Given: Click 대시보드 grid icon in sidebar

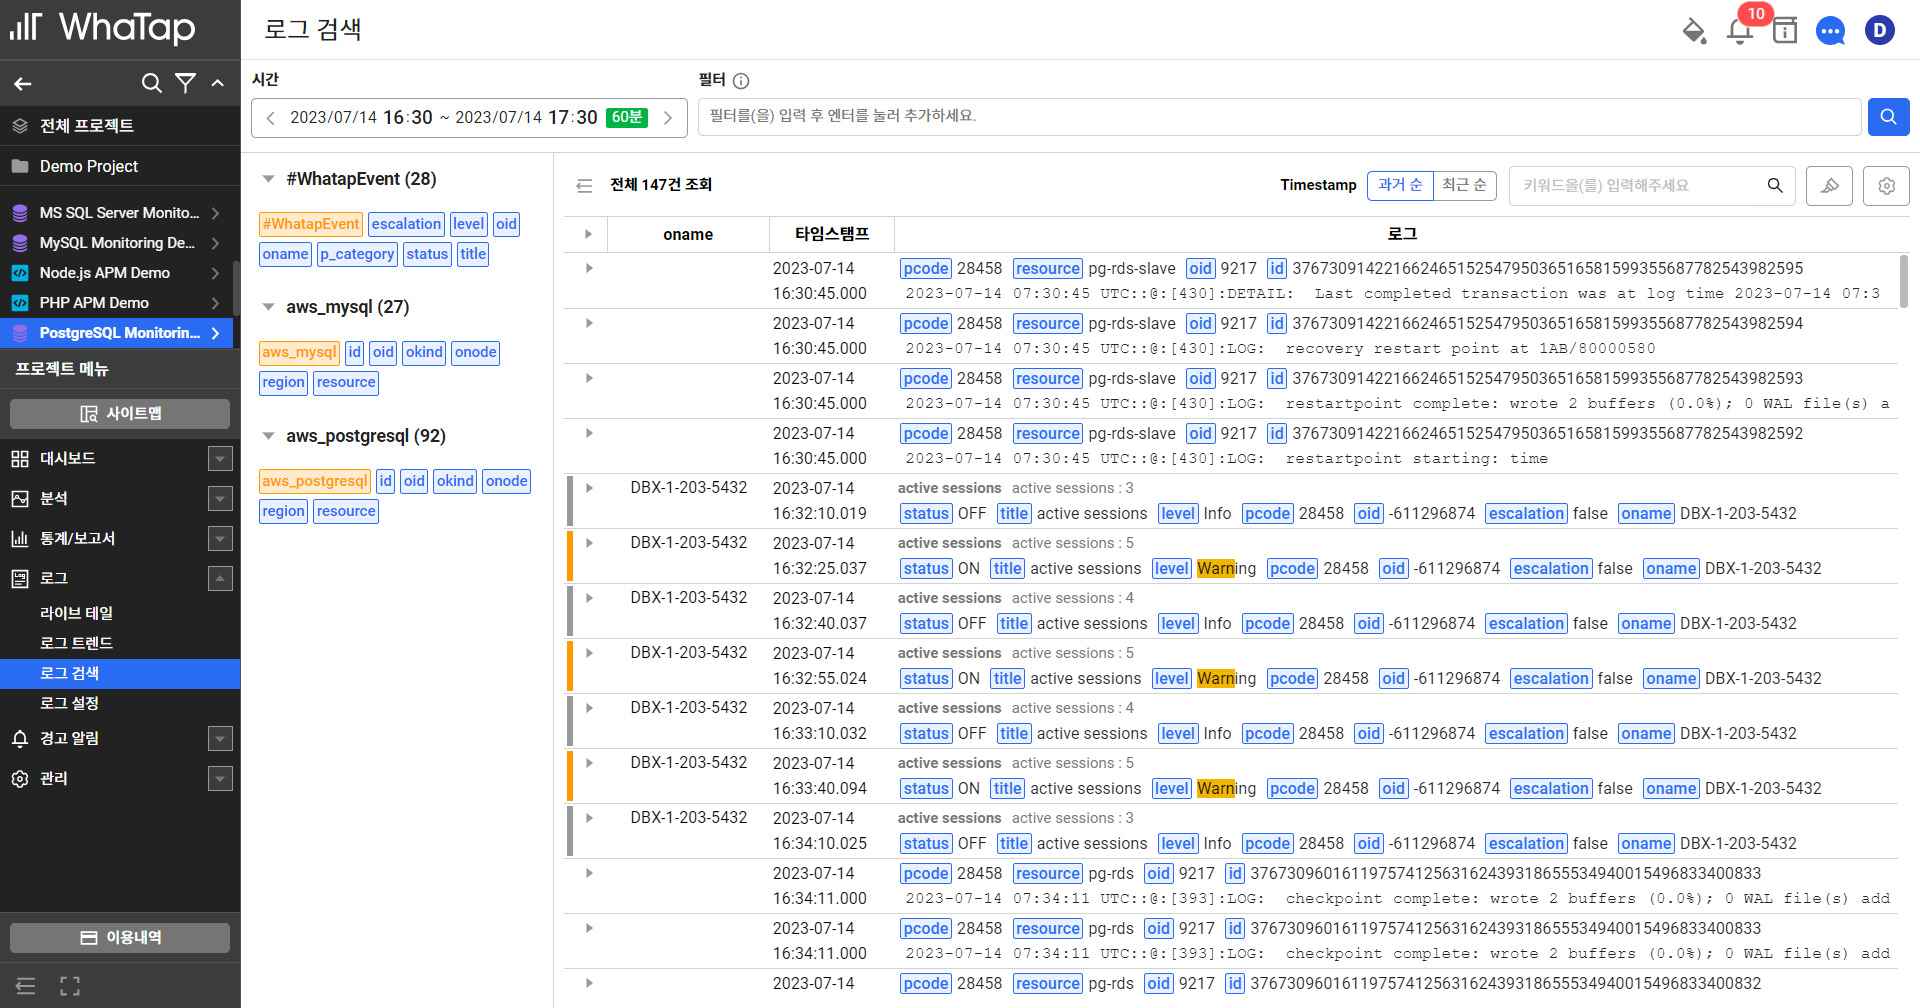Looking at the screenshot, I should pyautogui.click(x=20, y=459).
